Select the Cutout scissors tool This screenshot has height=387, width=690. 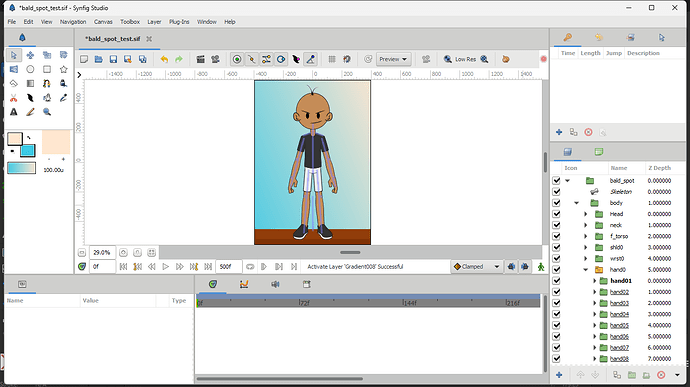point(14,98)
